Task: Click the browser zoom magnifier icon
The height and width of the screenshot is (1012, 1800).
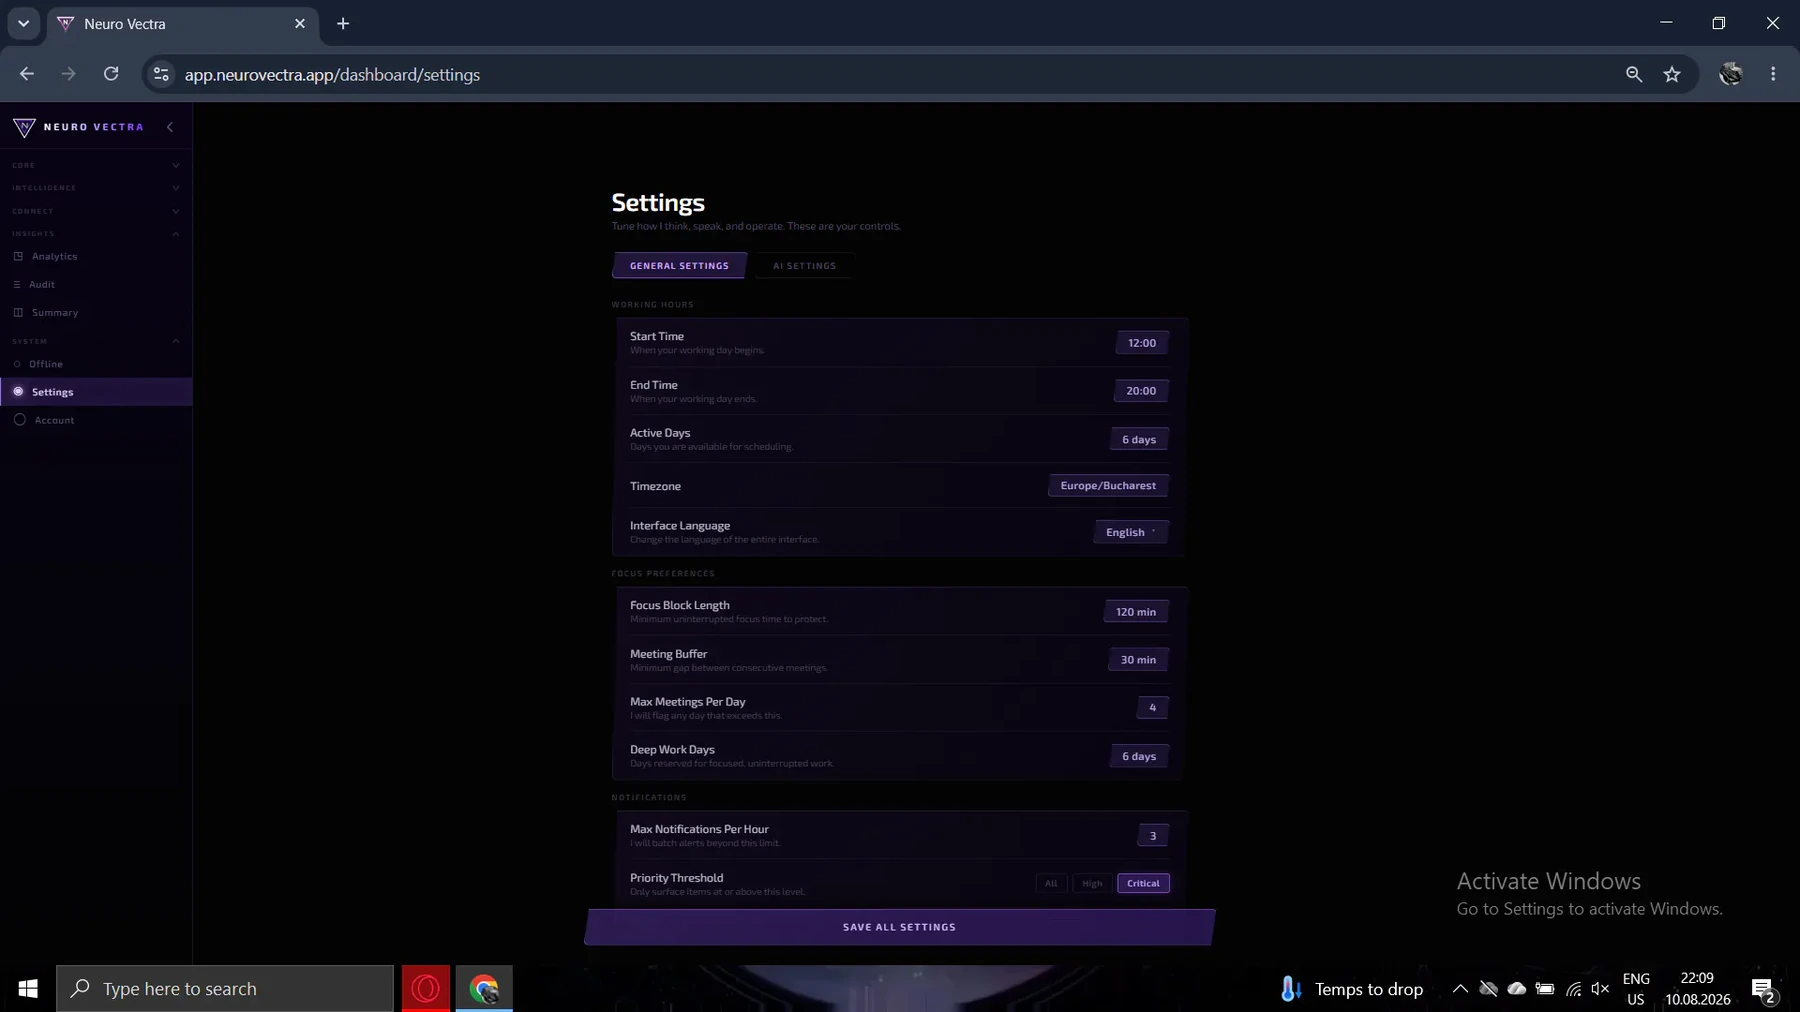Action: click(x=1634, y=74)
